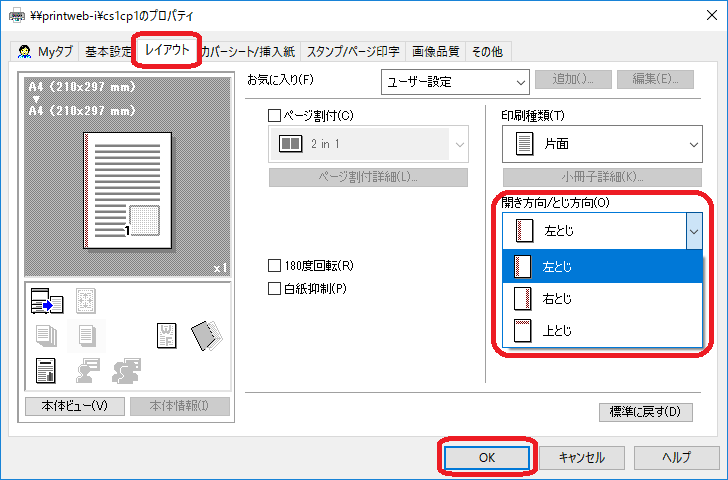Click the 編集 favorites button

[x=655, y=79]
